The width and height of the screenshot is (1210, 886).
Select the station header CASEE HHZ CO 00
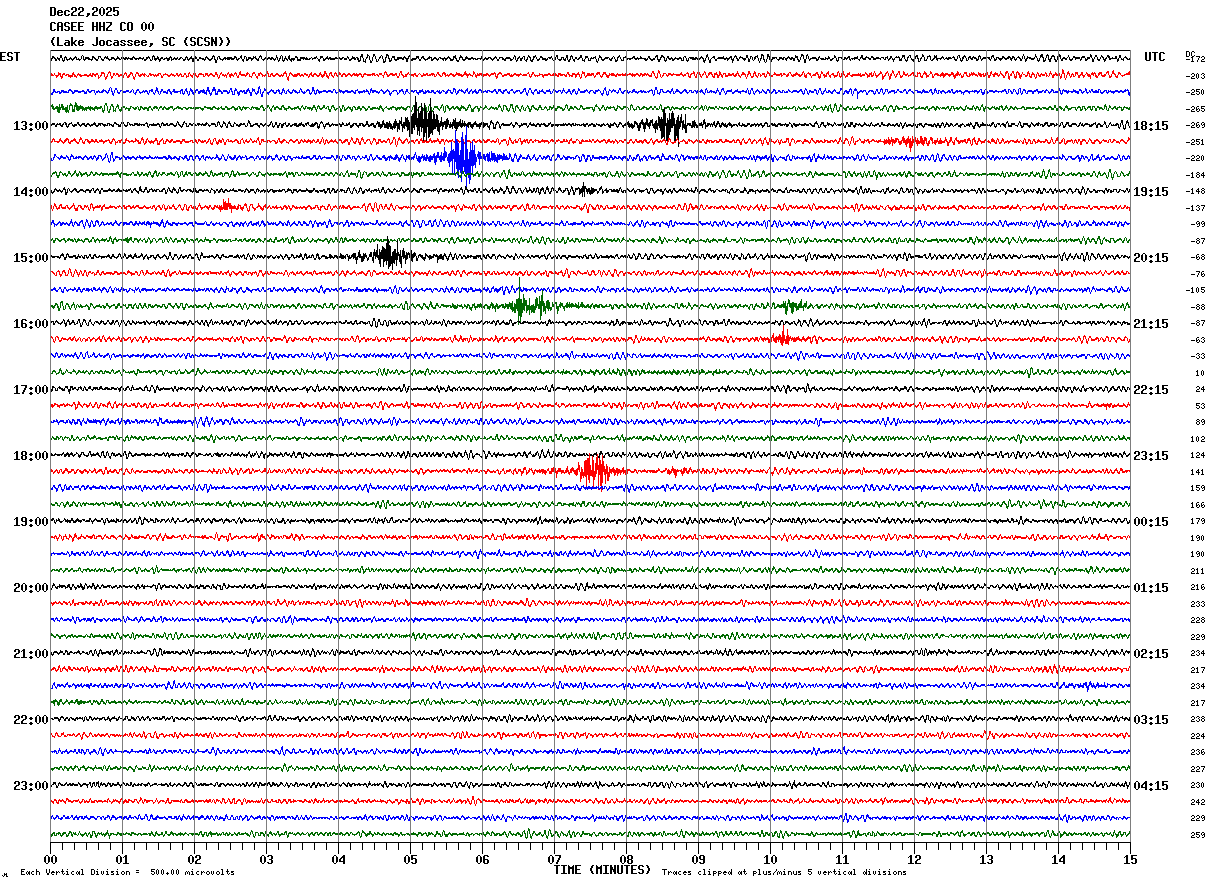tap(102, 27)
